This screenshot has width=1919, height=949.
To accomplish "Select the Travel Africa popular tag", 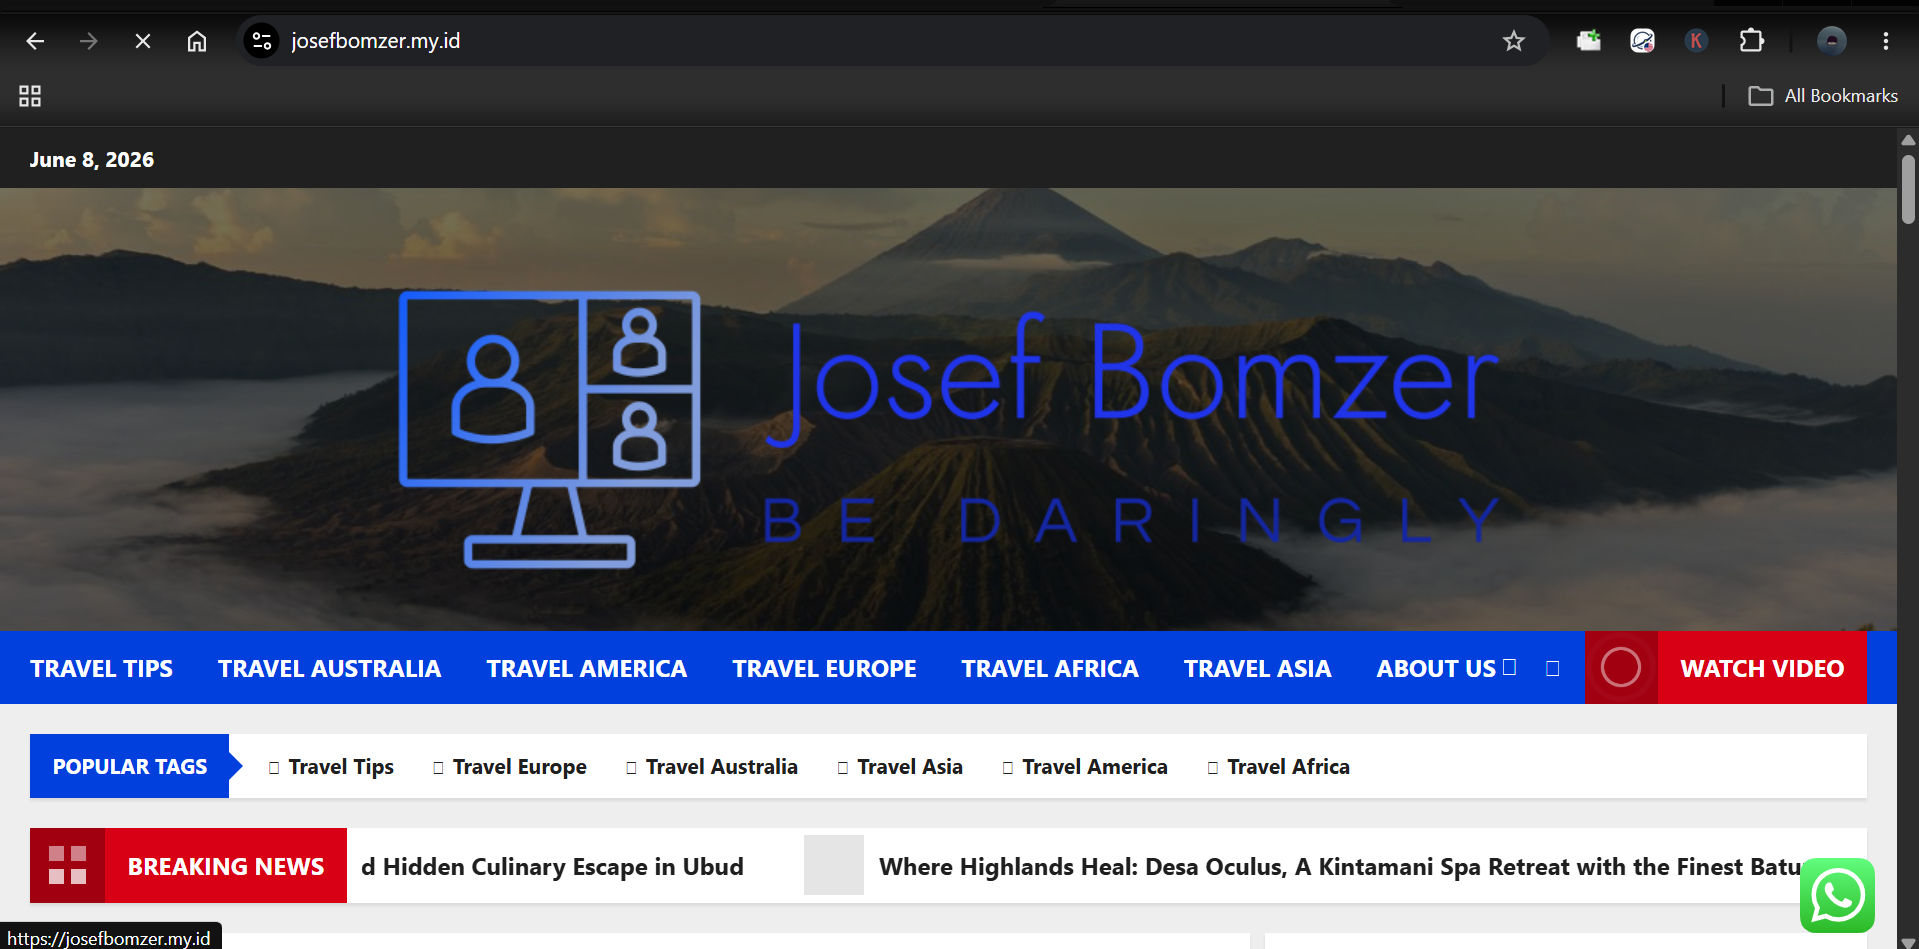I will 1279,767.
